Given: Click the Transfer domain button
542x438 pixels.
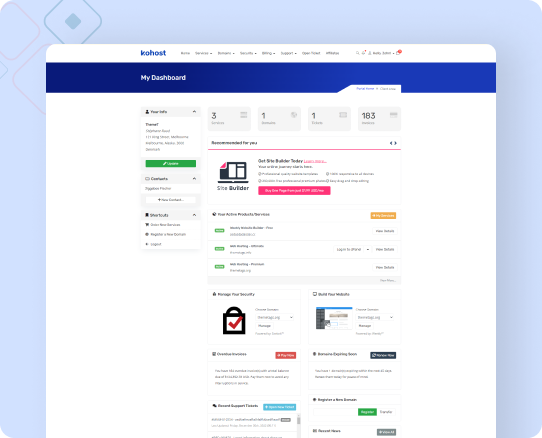Looking at the screenshot, I should click(x=386, y=412).
